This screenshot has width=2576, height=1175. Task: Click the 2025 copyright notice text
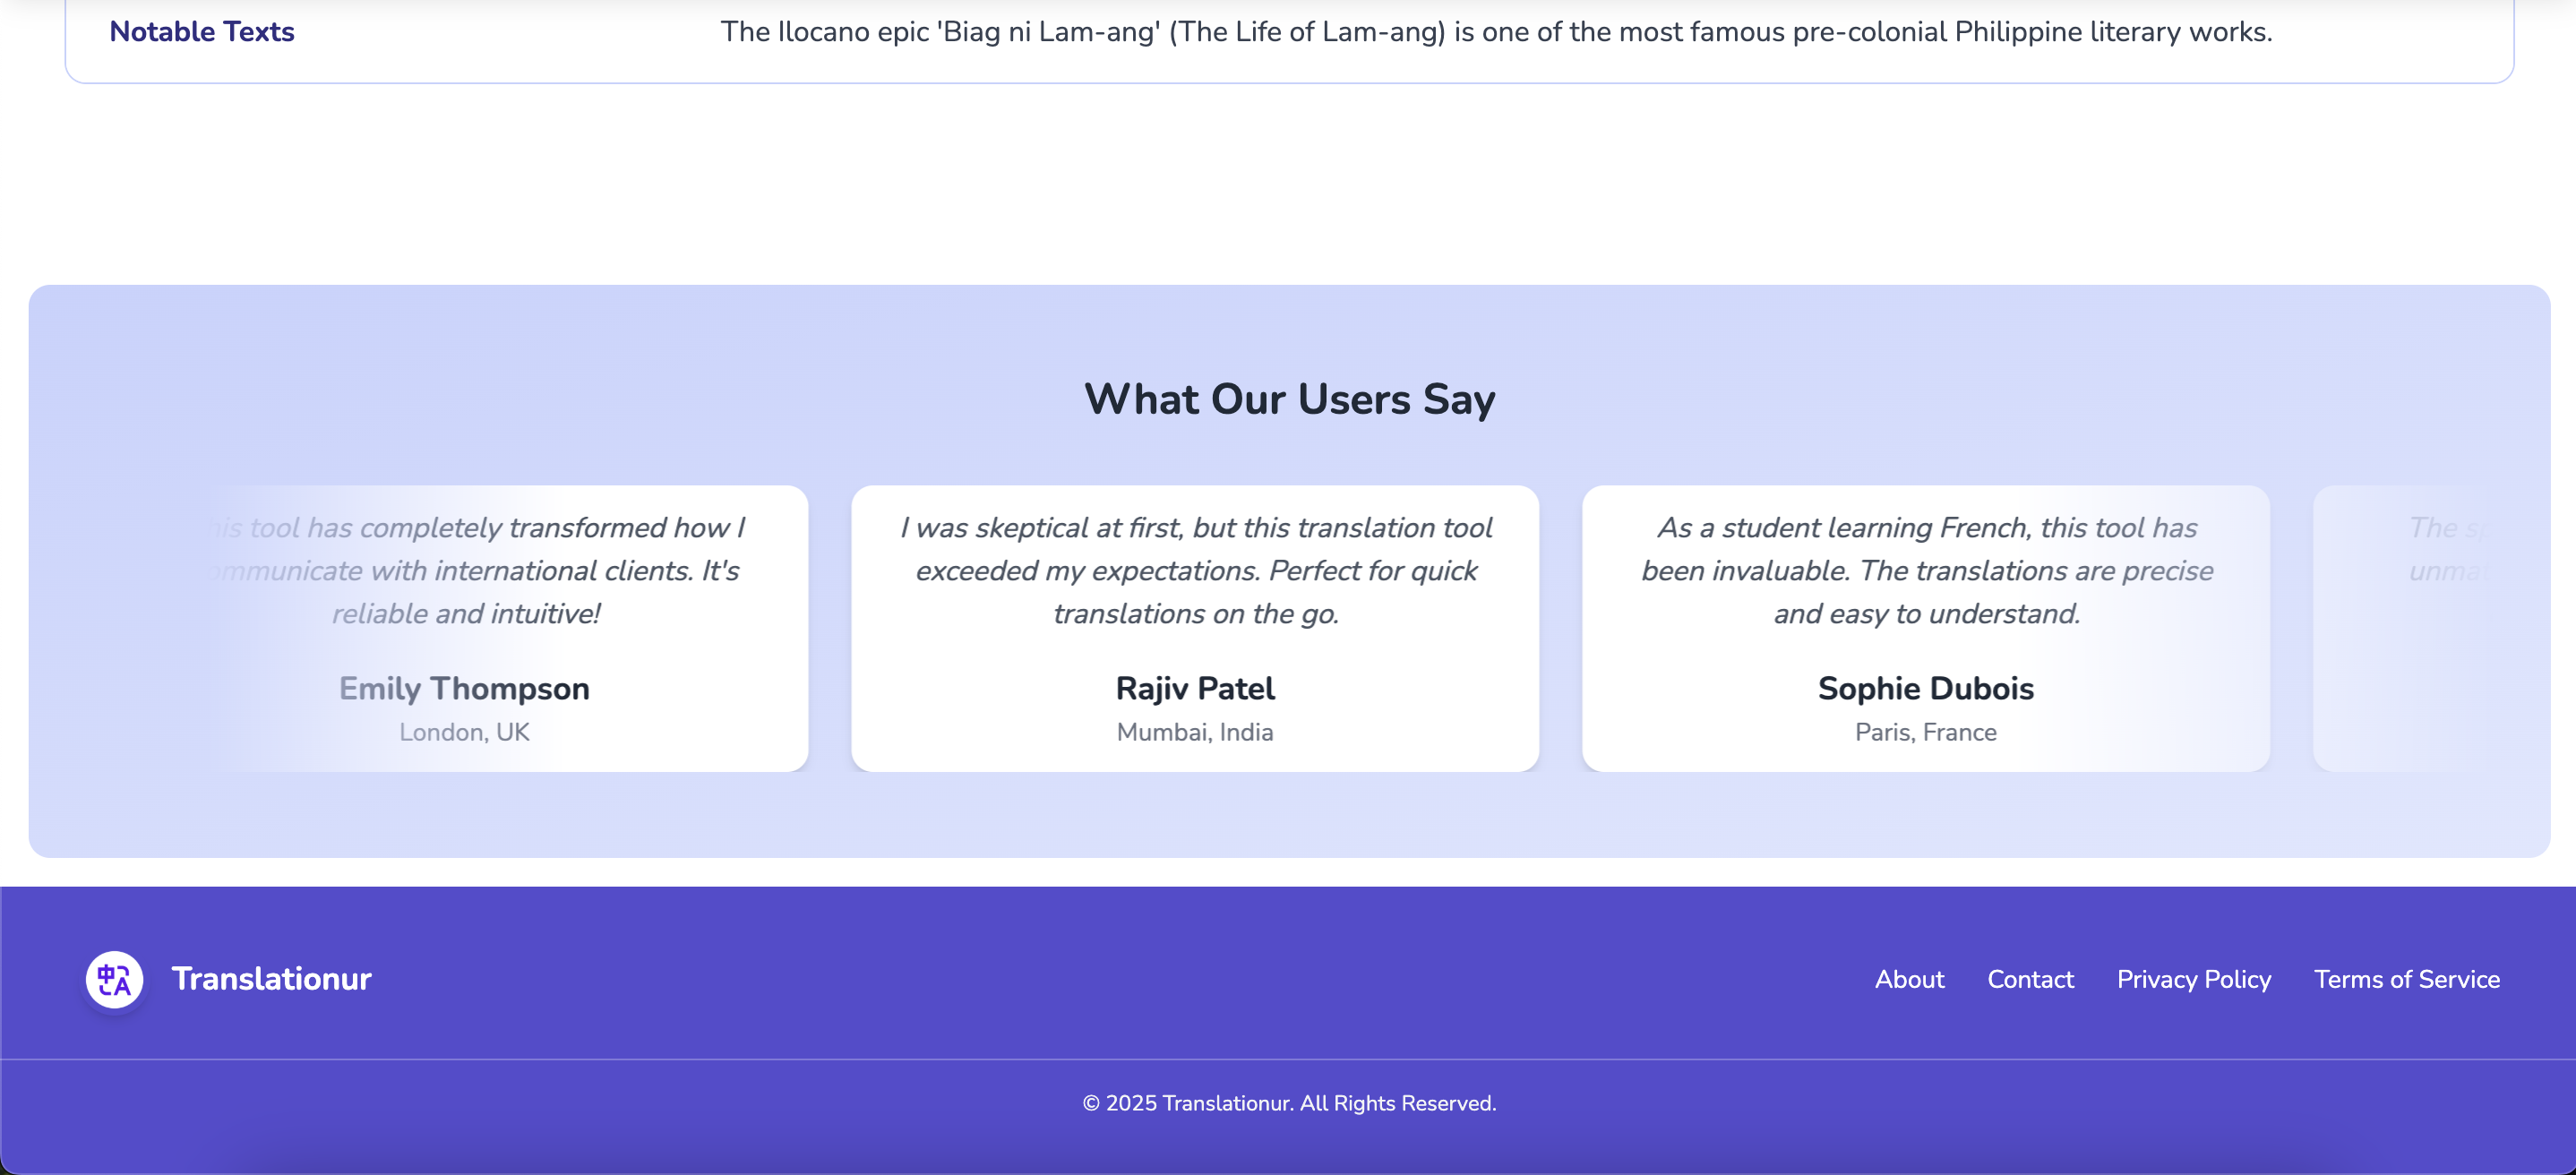[x=1289, y=1103]
